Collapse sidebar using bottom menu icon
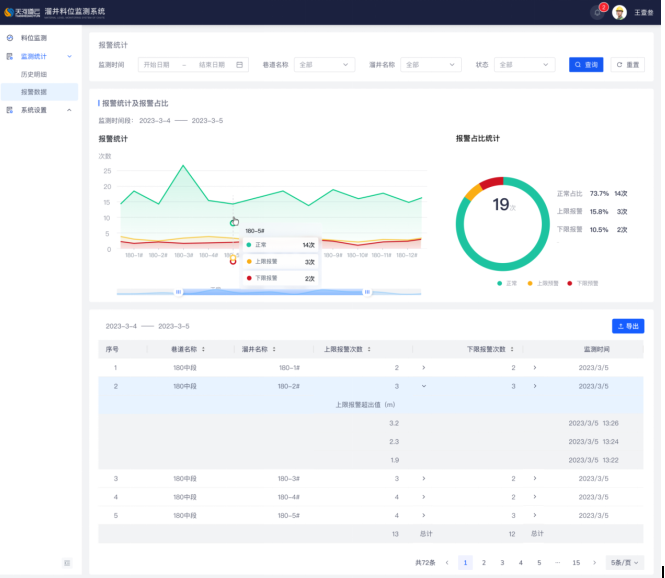Viewport: 665px width, 578px height. 67,563
